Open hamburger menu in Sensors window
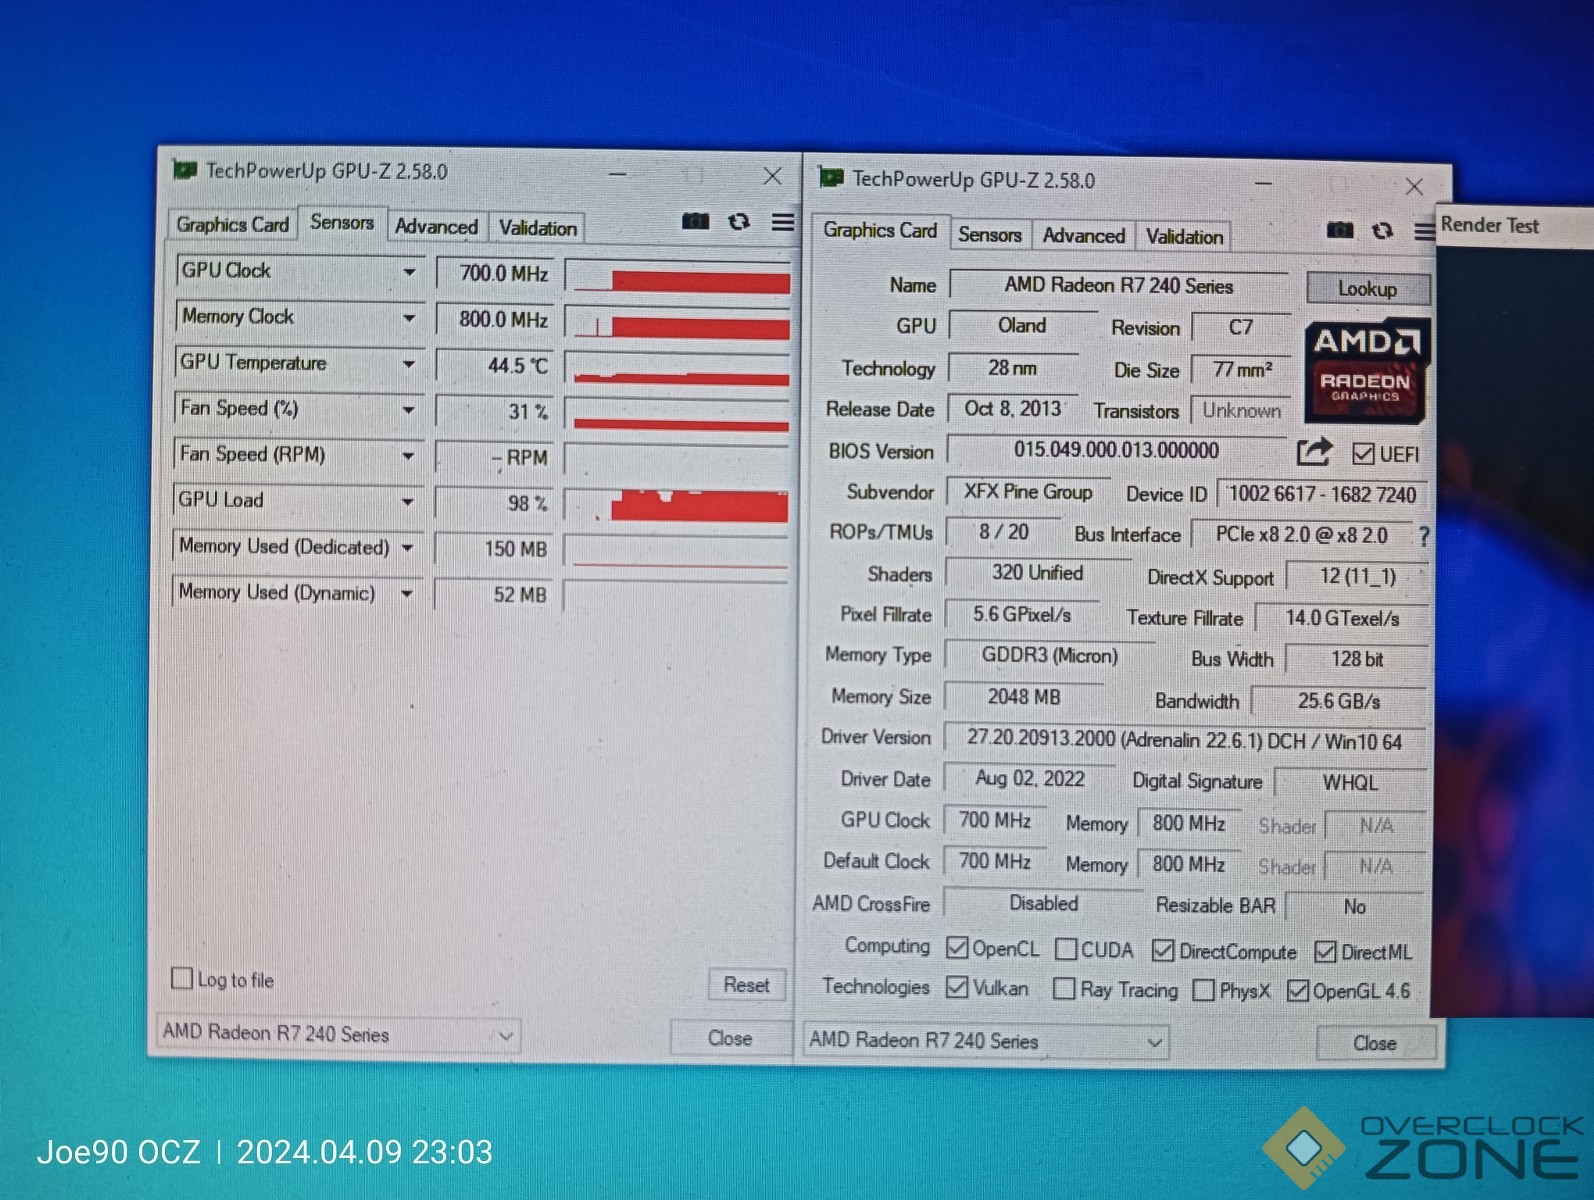1594x1200 pixels. (x=783, y=221)
